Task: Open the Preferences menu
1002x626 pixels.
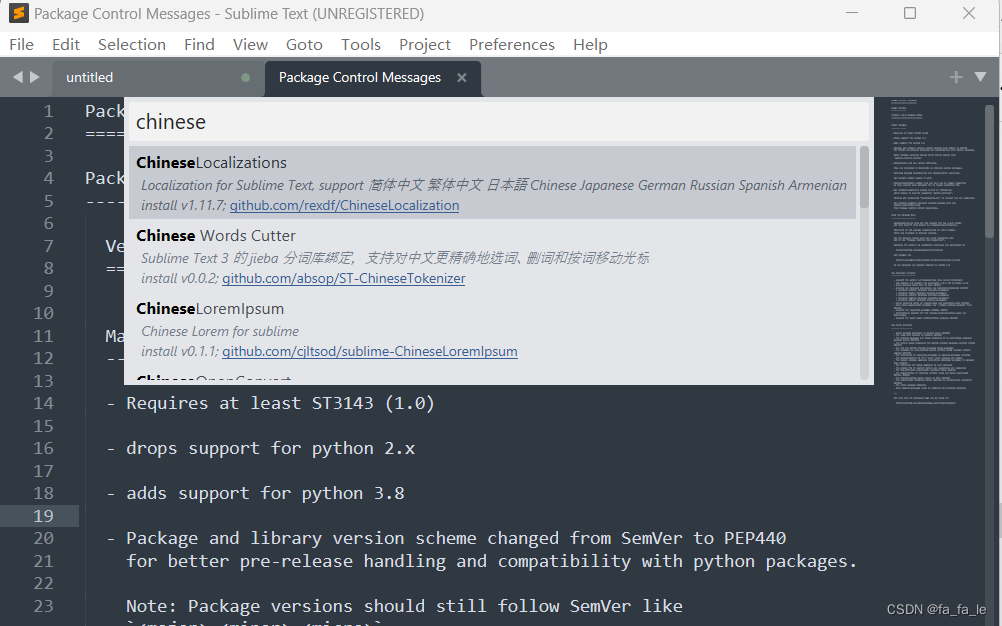Action: [x=512, y=45]
